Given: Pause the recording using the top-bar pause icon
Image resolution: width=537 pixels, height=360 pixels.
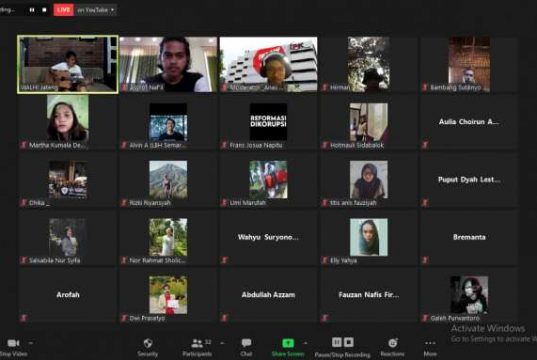Looking at the screenshot, I should (32, 10).
